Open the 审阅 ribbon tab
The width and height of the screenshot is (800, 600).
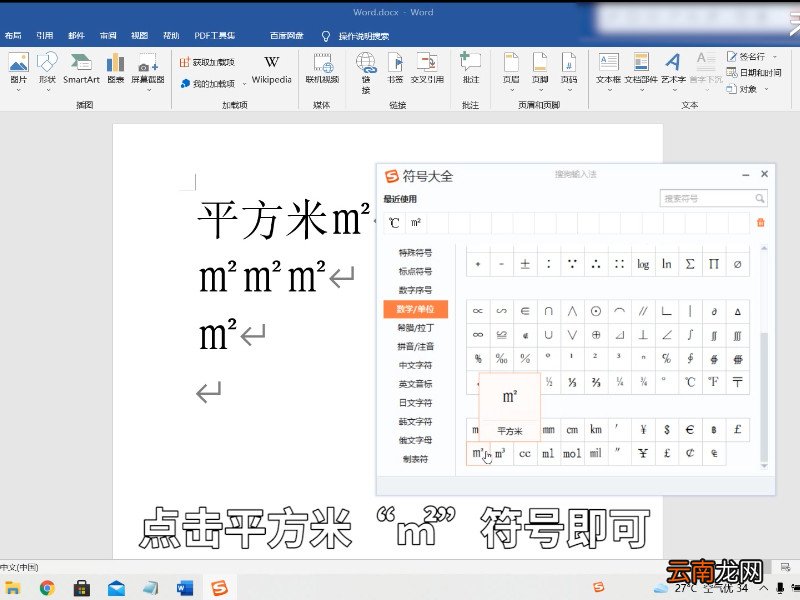pyautogui.click(x=108, y=36)
